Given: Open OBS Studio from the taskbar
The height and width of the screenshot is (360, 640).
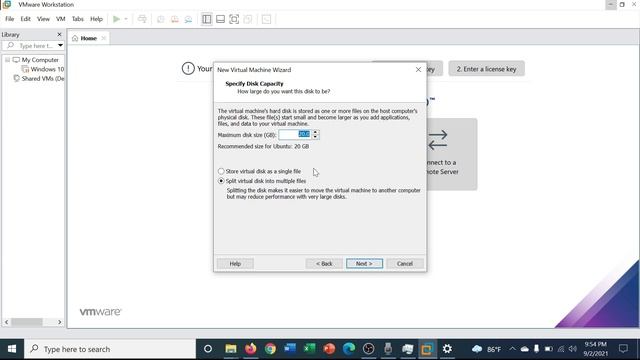Looking at the screenshot, I should coord(368,349).
